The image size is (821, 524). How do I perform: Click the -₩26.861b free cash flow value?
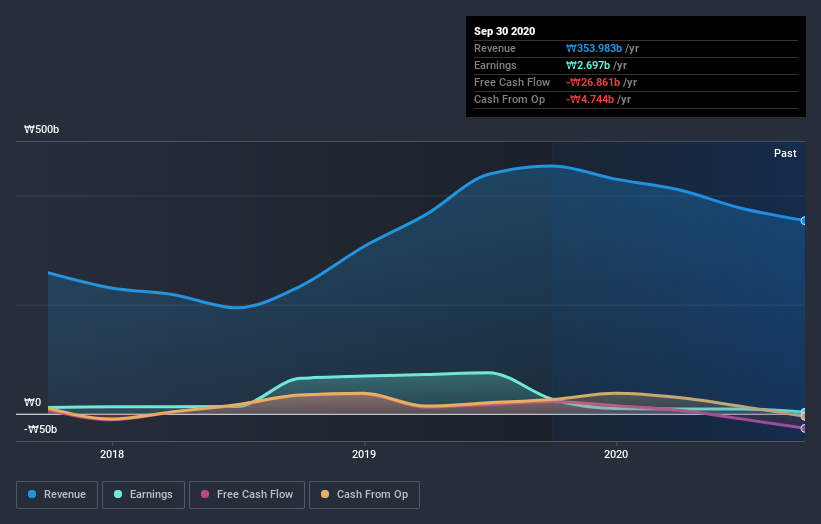[593, 82]
